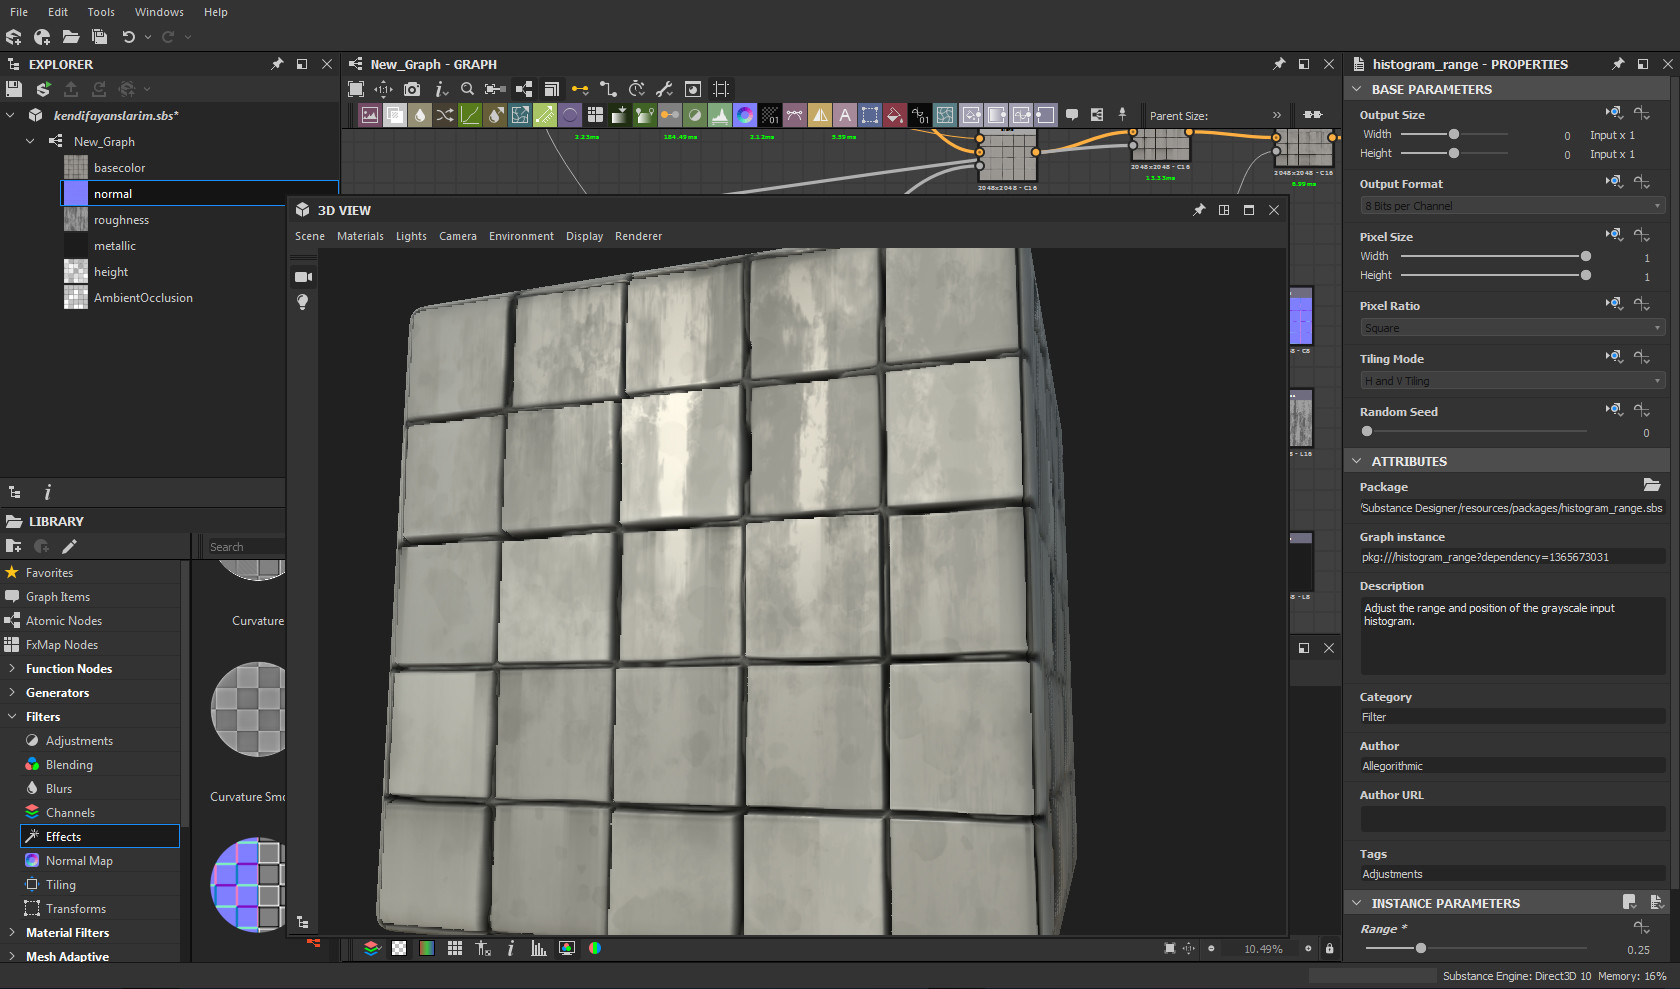This screenshot has height=989, width=1680.
Task: Open the histogram icon in 3D View toolbar
Action: 538,948
